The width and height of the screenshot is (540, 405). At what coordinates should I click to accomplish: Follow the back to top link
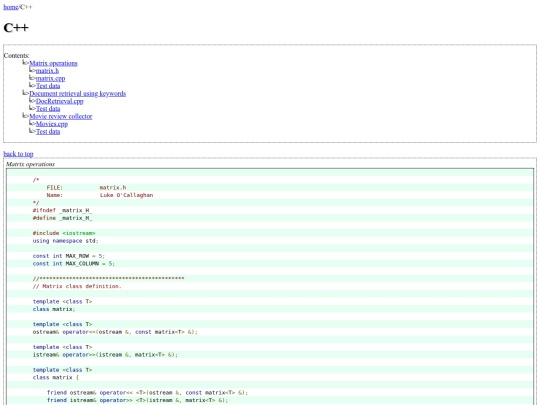click(x=18, y=154)
